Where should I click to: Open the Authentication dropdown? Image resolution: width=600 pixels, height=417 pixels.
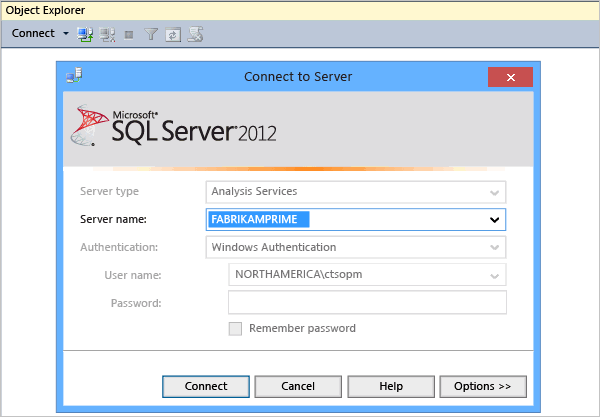click(x=494, y=247)
